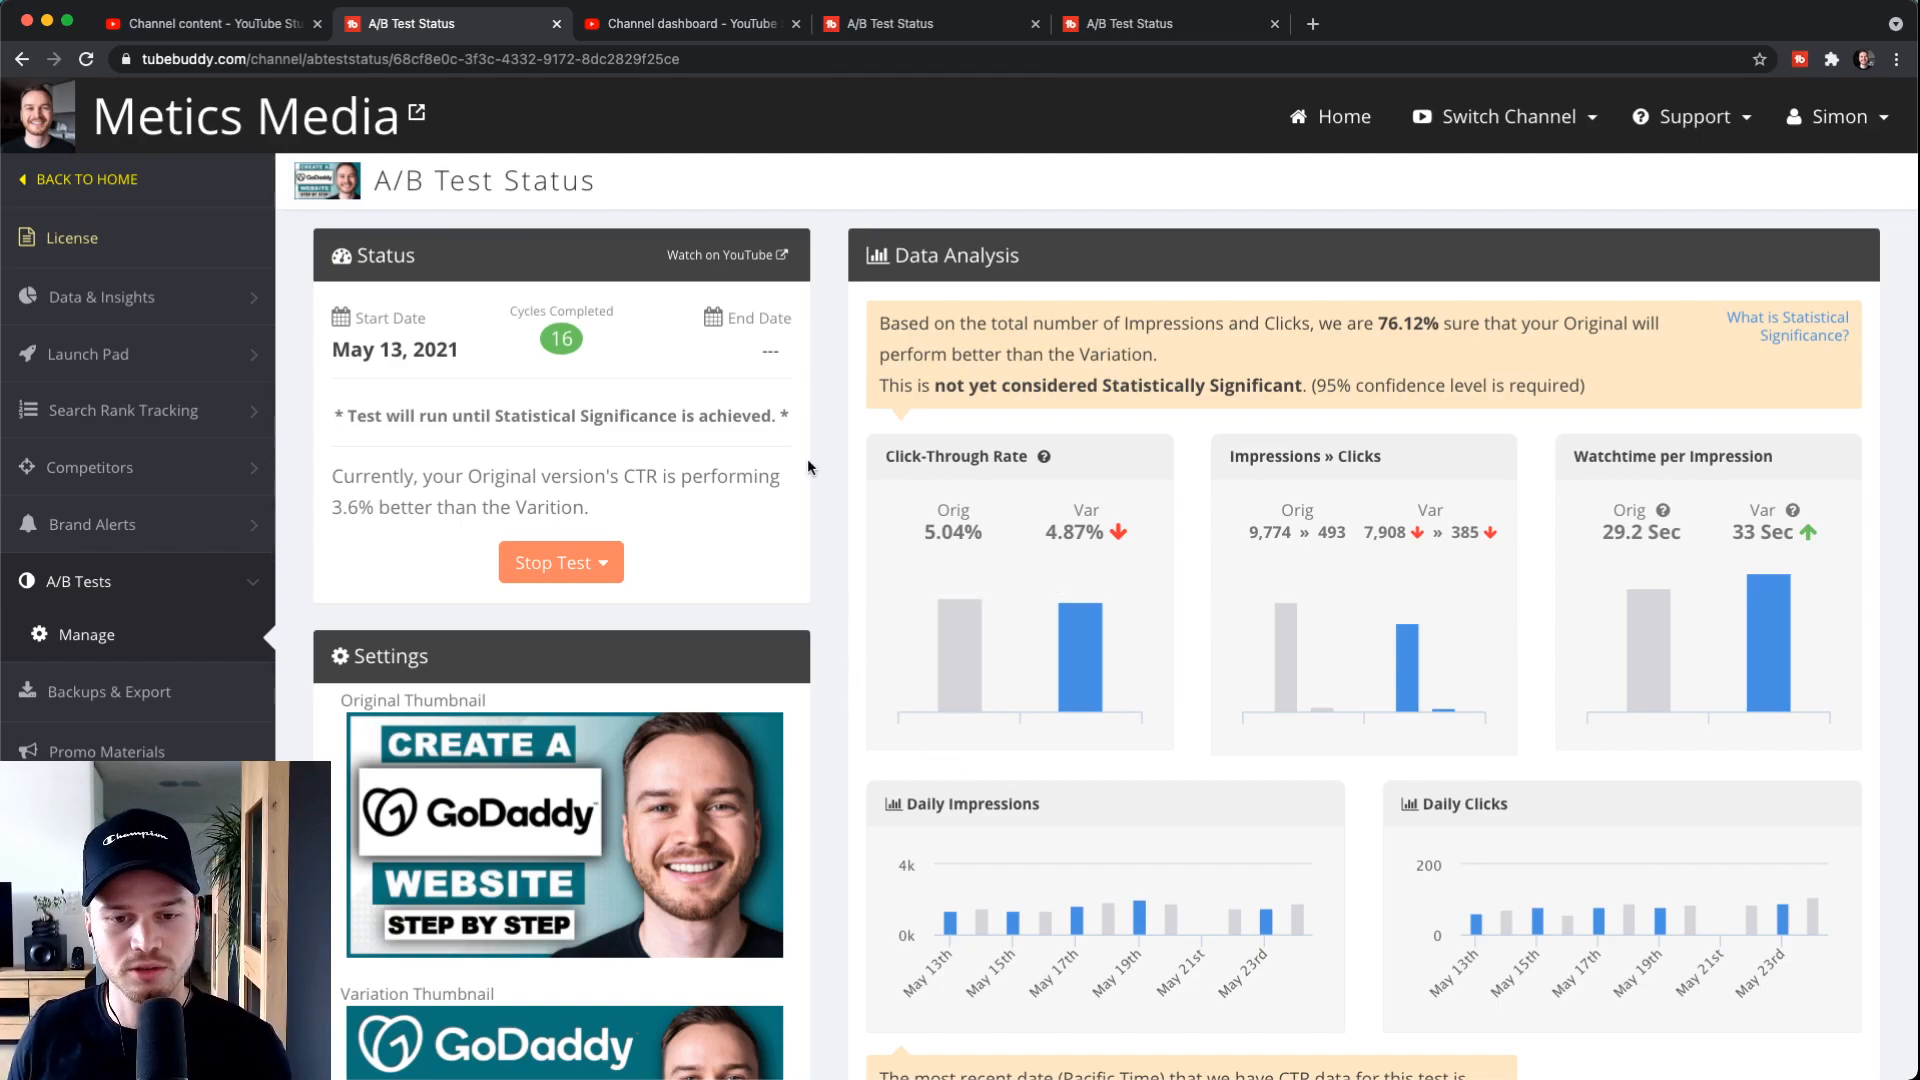Close the Channel content tab
The height and width of the screenshot is (1080, 1920).
(x=317, y=23)
